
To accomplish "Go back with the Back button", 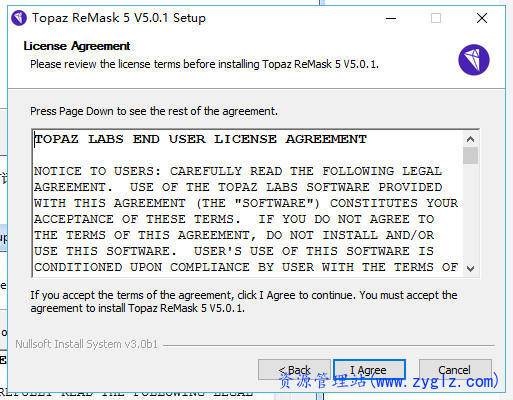I will pyautogui.click(x=294, y=370).
